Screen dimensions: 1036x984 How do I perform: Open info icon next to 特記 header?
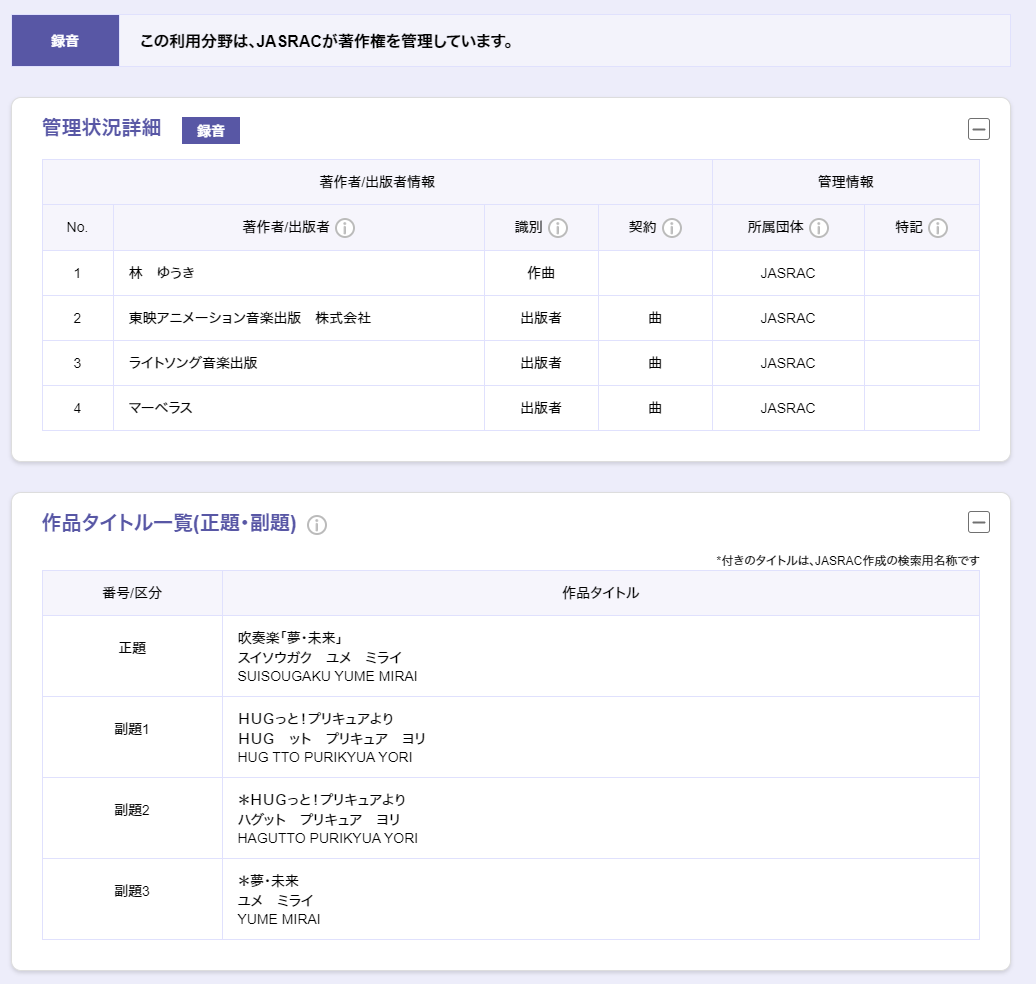[x=938, y=228]
